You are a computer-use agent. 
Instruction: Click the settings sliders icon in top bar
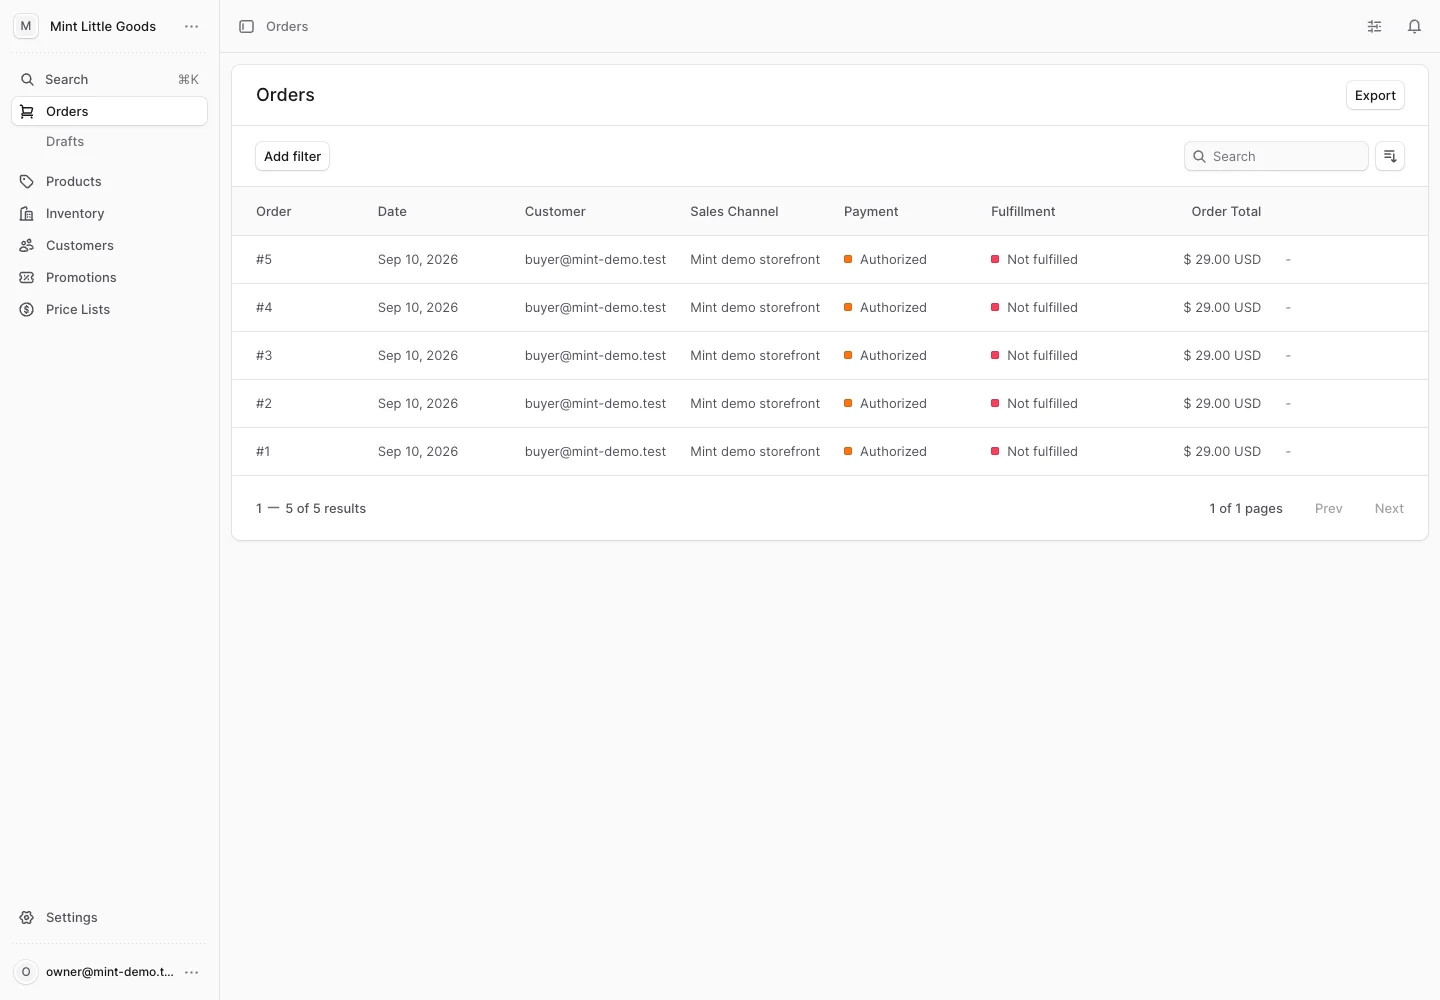[x=1374, y=27]
